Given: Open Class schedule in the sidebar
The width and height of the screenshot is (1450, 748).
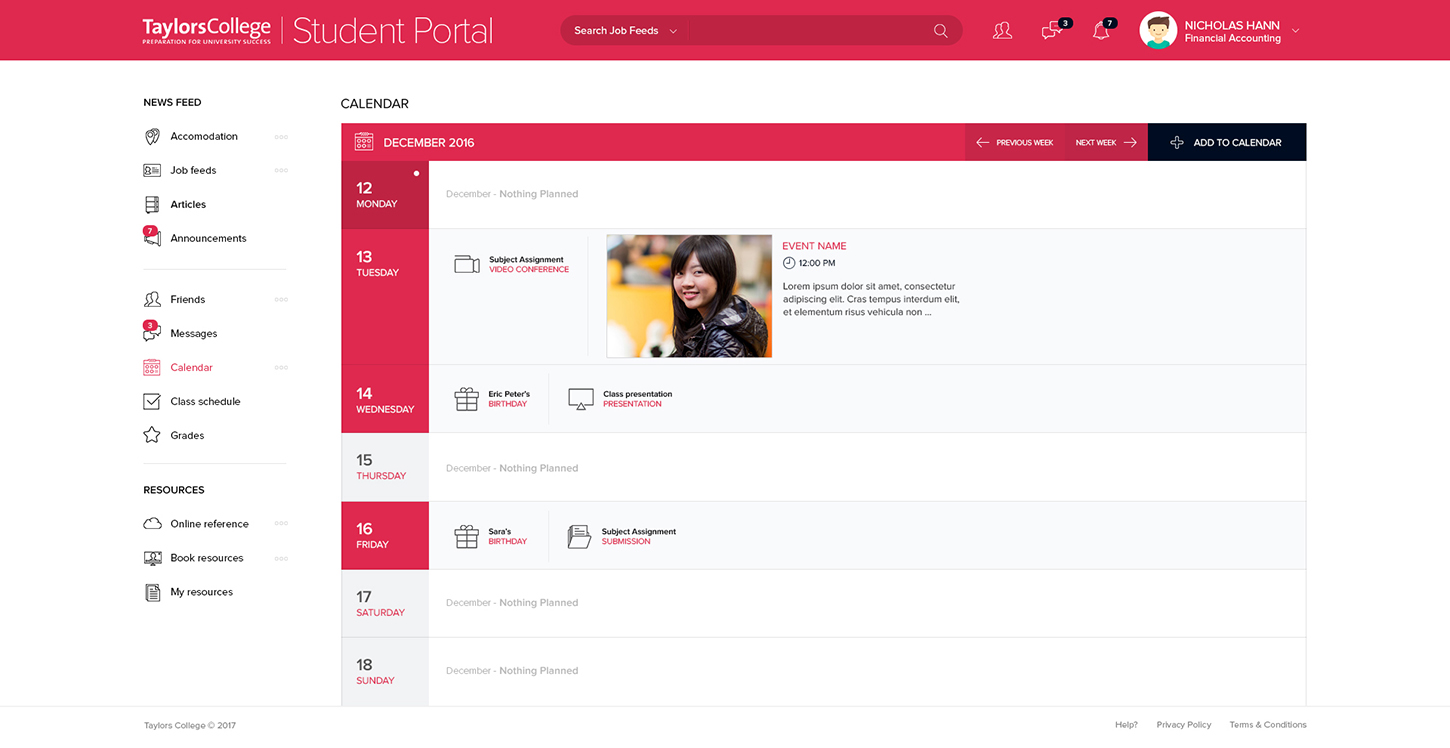Looking at the screenshot, I should (x=205, y=402).
